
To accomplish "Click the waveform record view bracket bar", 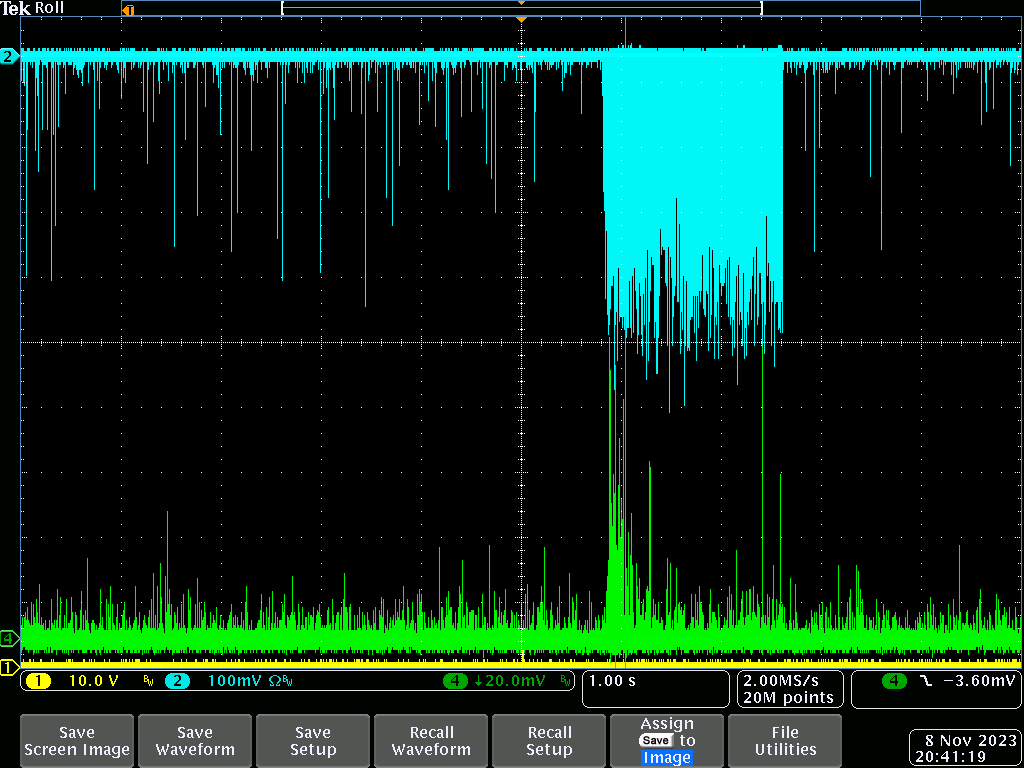I will coord(521,8).
